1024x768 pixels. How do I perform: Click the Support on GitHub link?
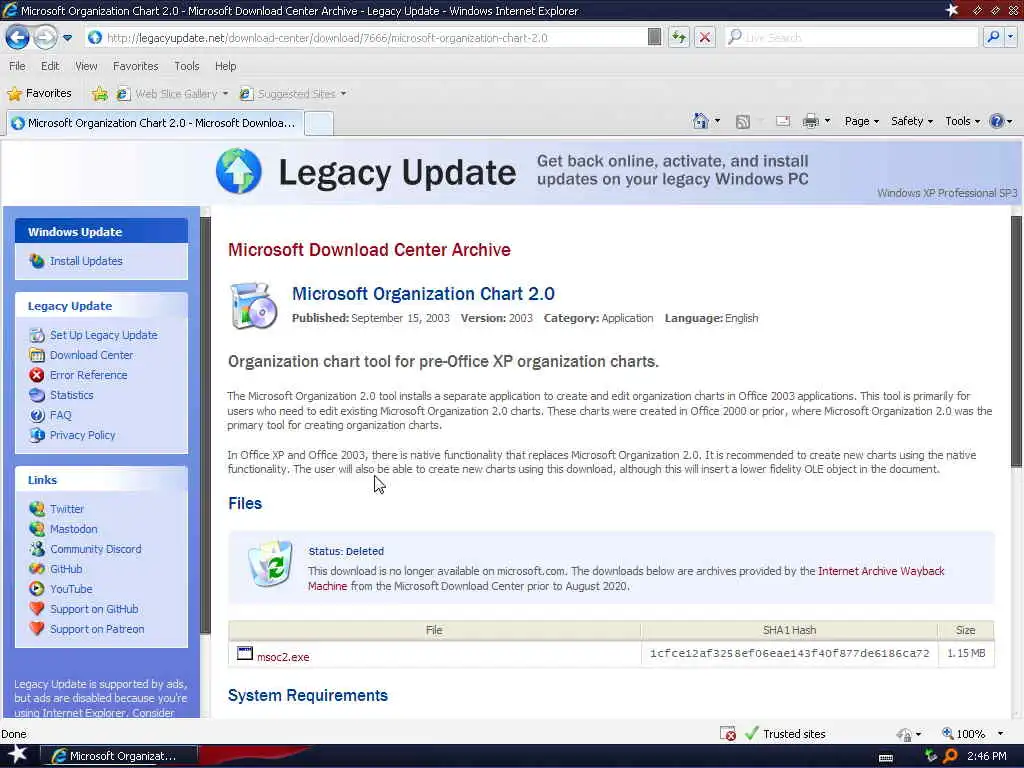pos(94,609)
